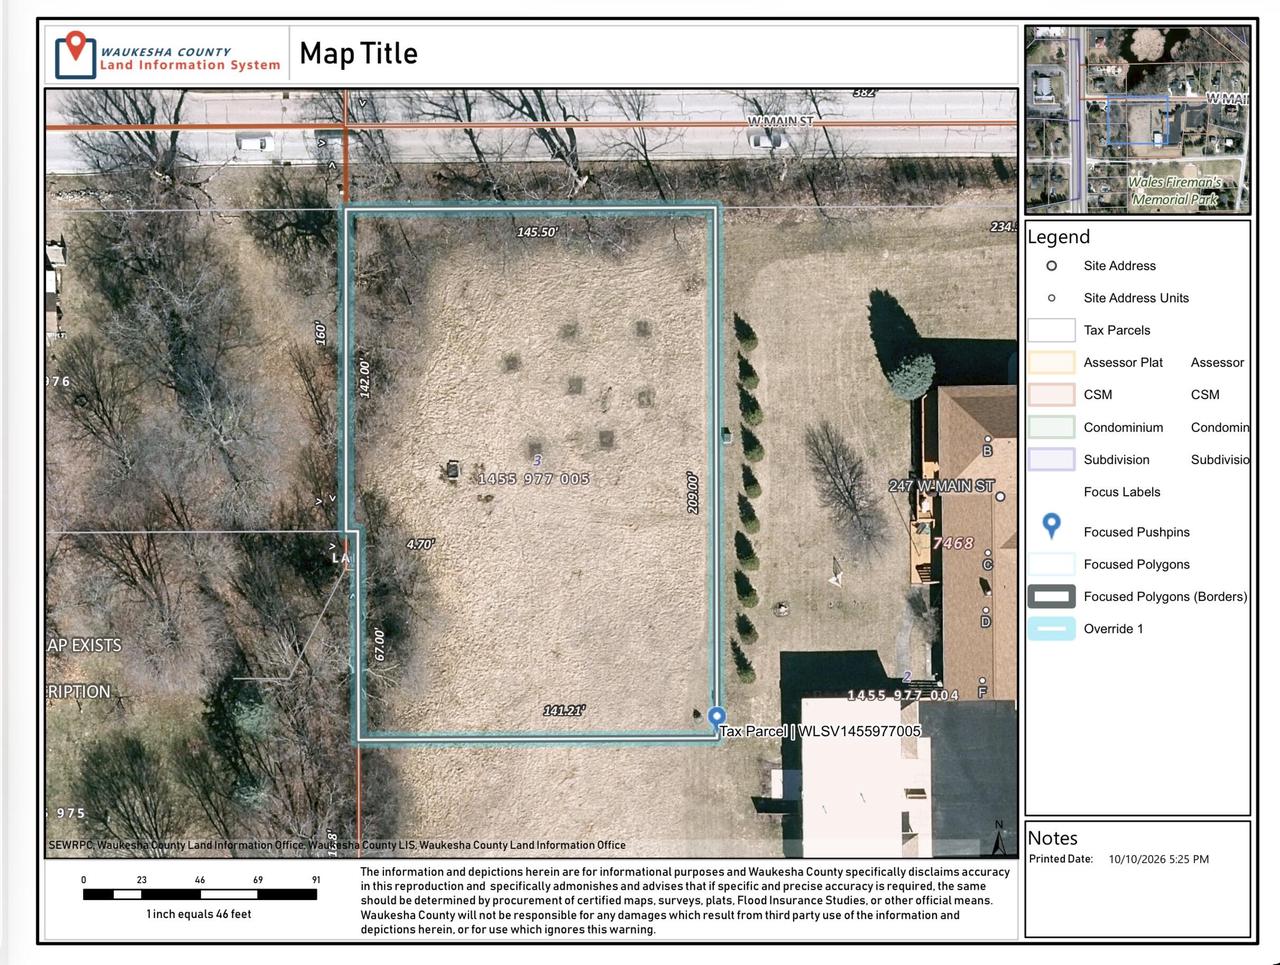Click the "1 inch equals 46 feet" text
The width and height of the screenshot is (1280, 965).
pyautogui.click(x=199, y=914)
